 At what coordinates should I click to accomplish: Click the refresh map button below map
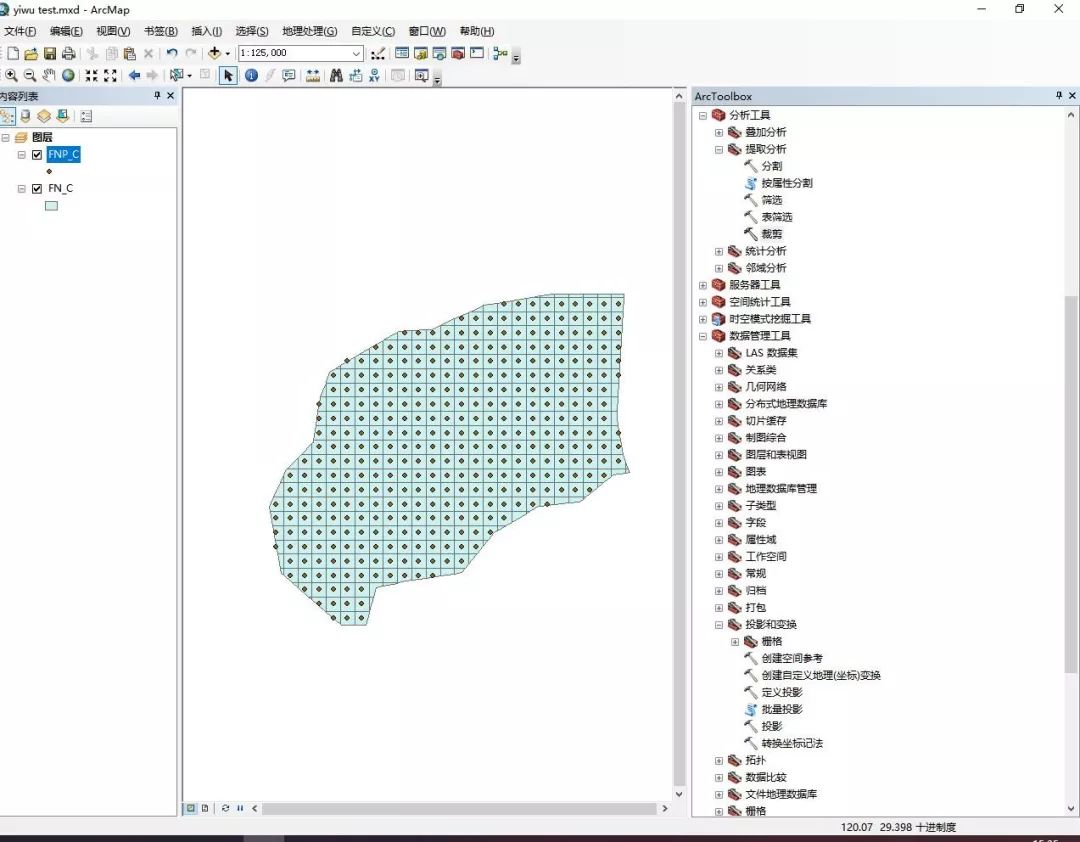click(225, 808)
